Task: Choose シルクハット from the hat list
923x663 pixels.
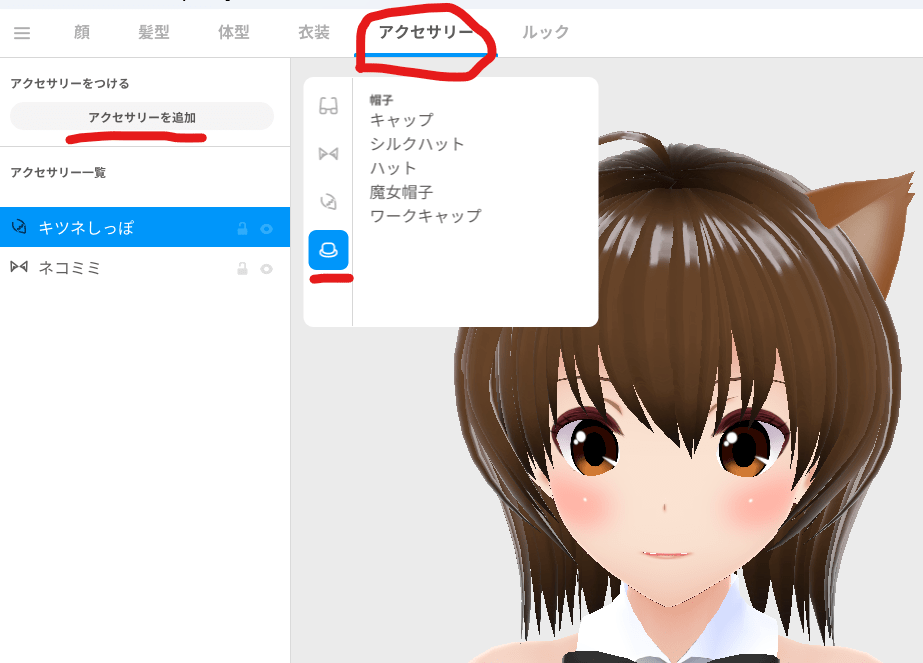Action: pyautogui.click(x=417, y=144)
